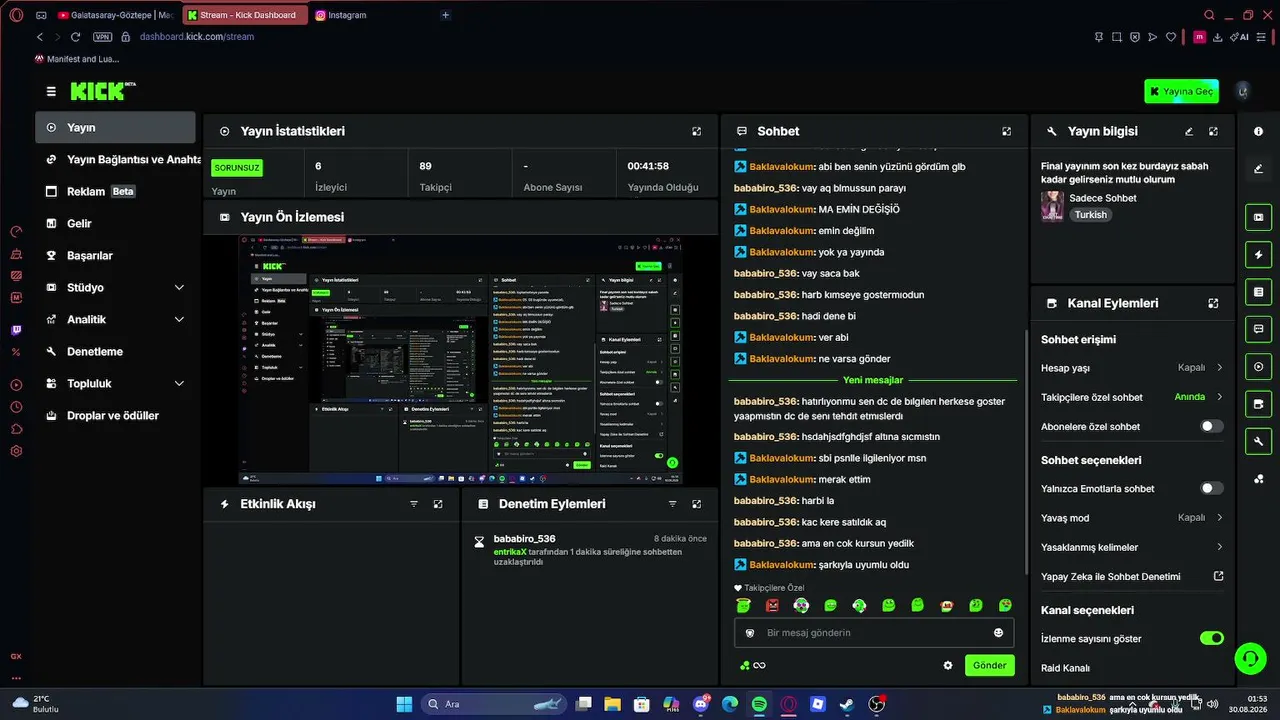Click the chat identity shield icon
1280x720 pixels.
tap(750, 633)
